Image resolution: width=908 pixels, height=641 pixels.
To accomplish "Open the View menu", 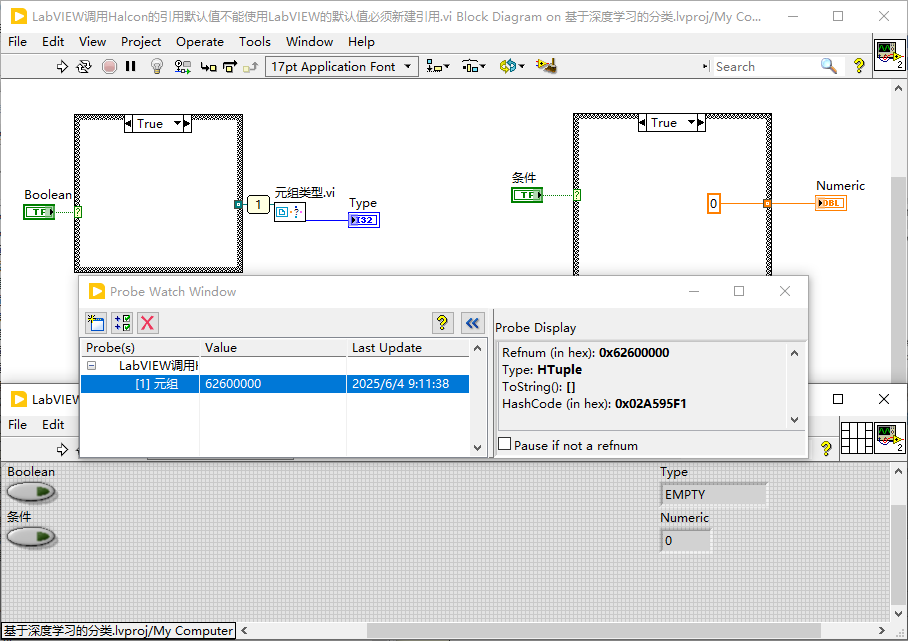I will click(93, 42).
